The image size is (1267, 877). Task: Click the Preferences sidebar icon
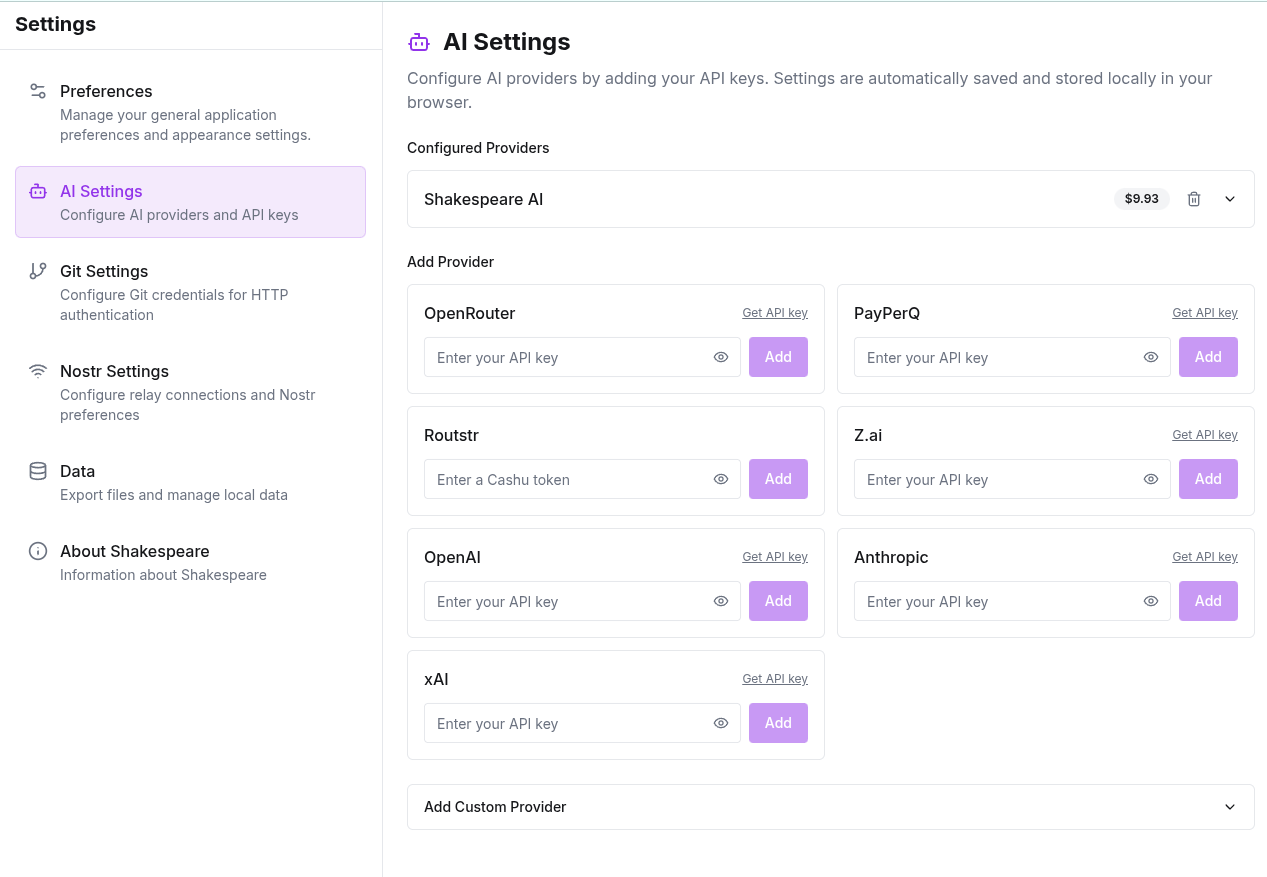tap(37, 89)
